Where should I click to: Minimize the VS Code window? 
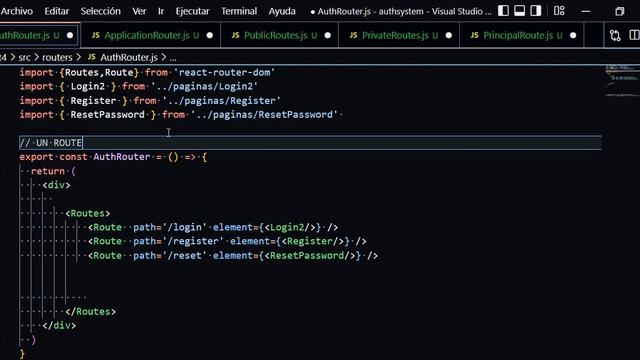click(586, 11)
